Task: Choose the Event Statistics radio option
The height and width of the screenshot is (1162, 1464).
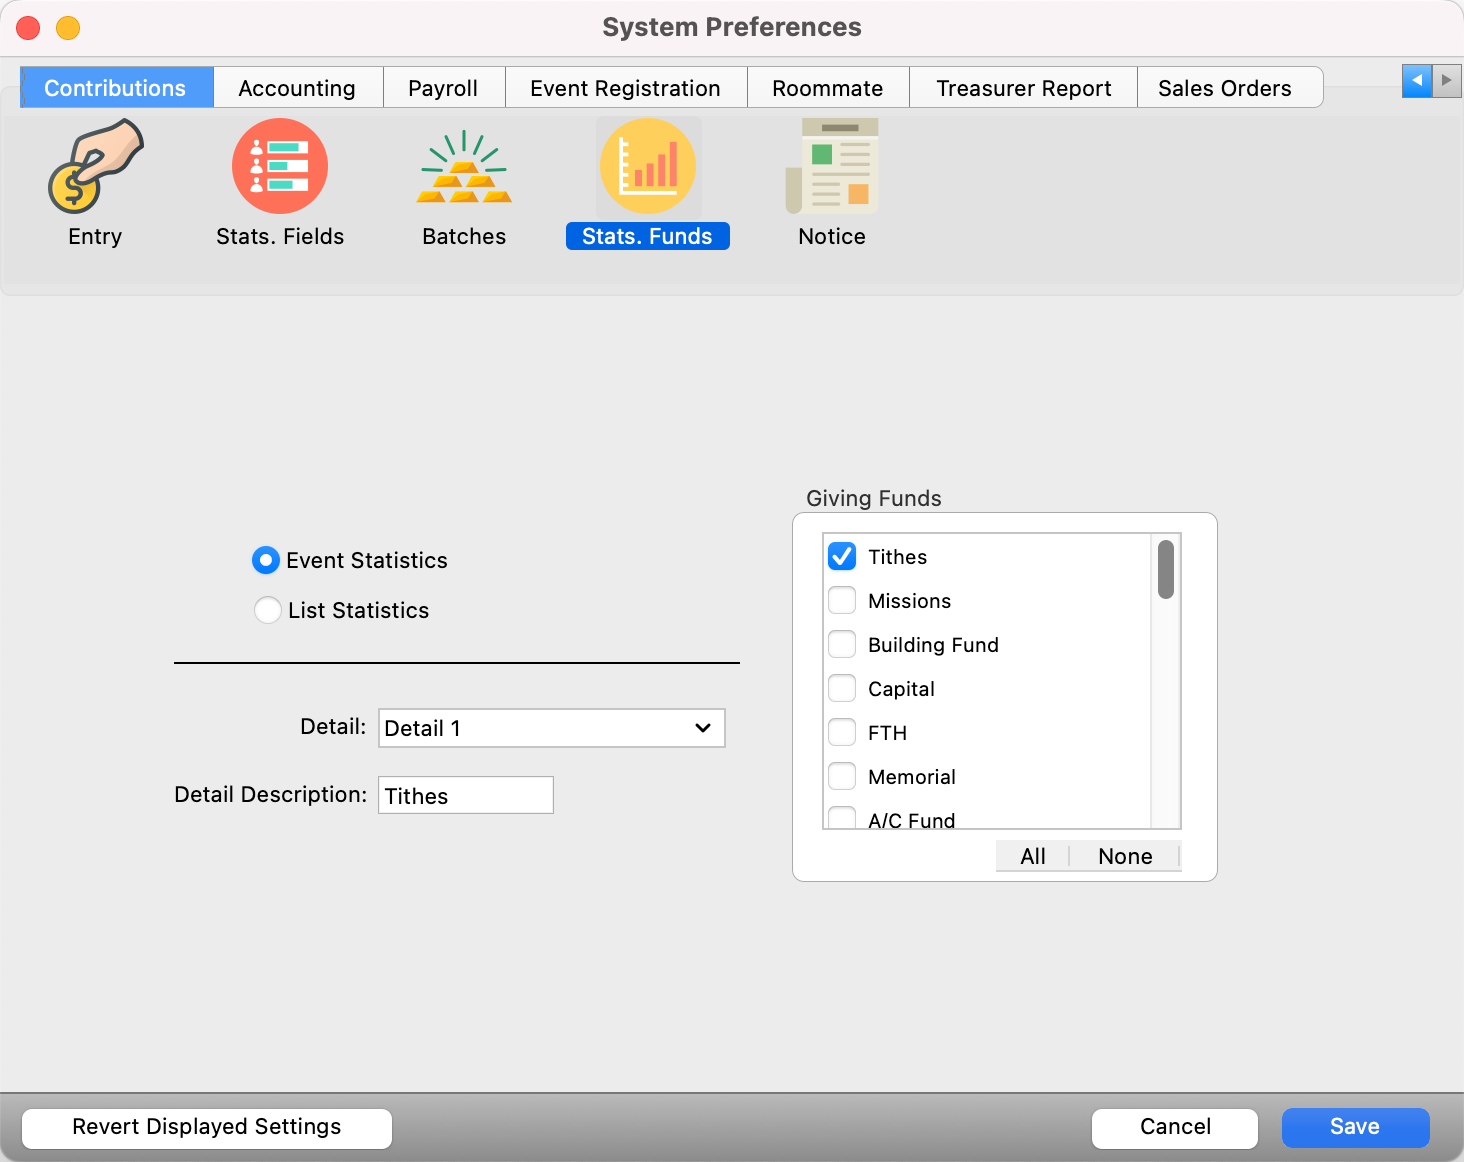Action: pos(265,560)
